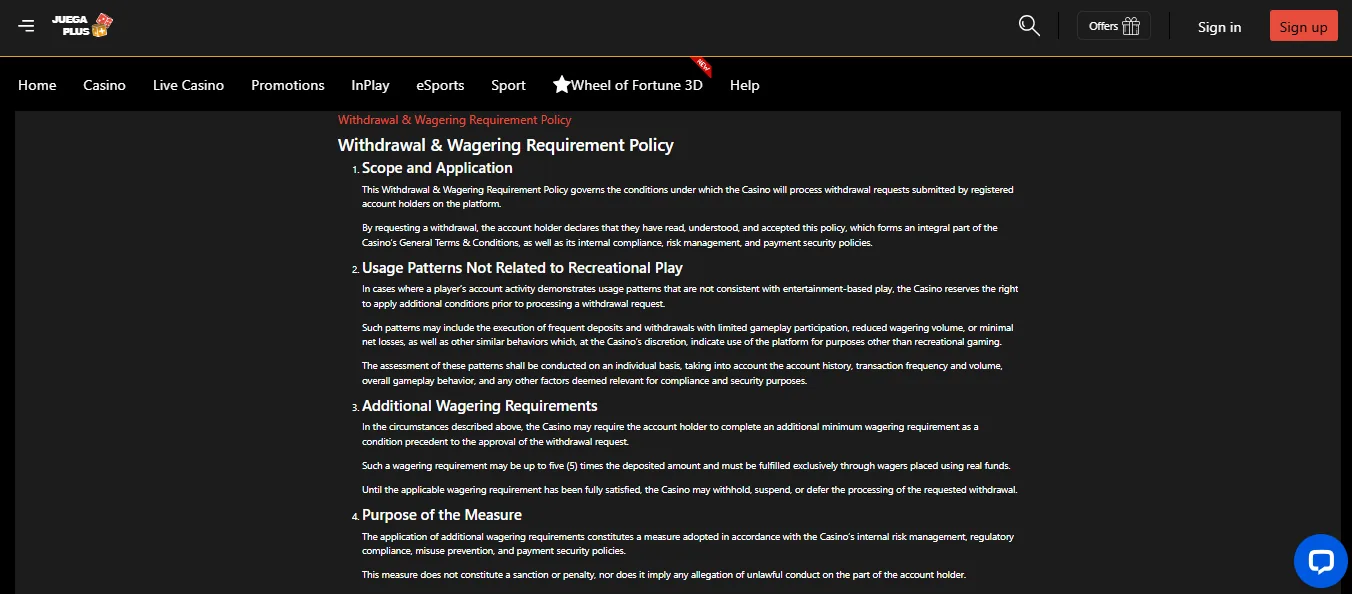Open the search magnifier icon

tap(1029, 26)
